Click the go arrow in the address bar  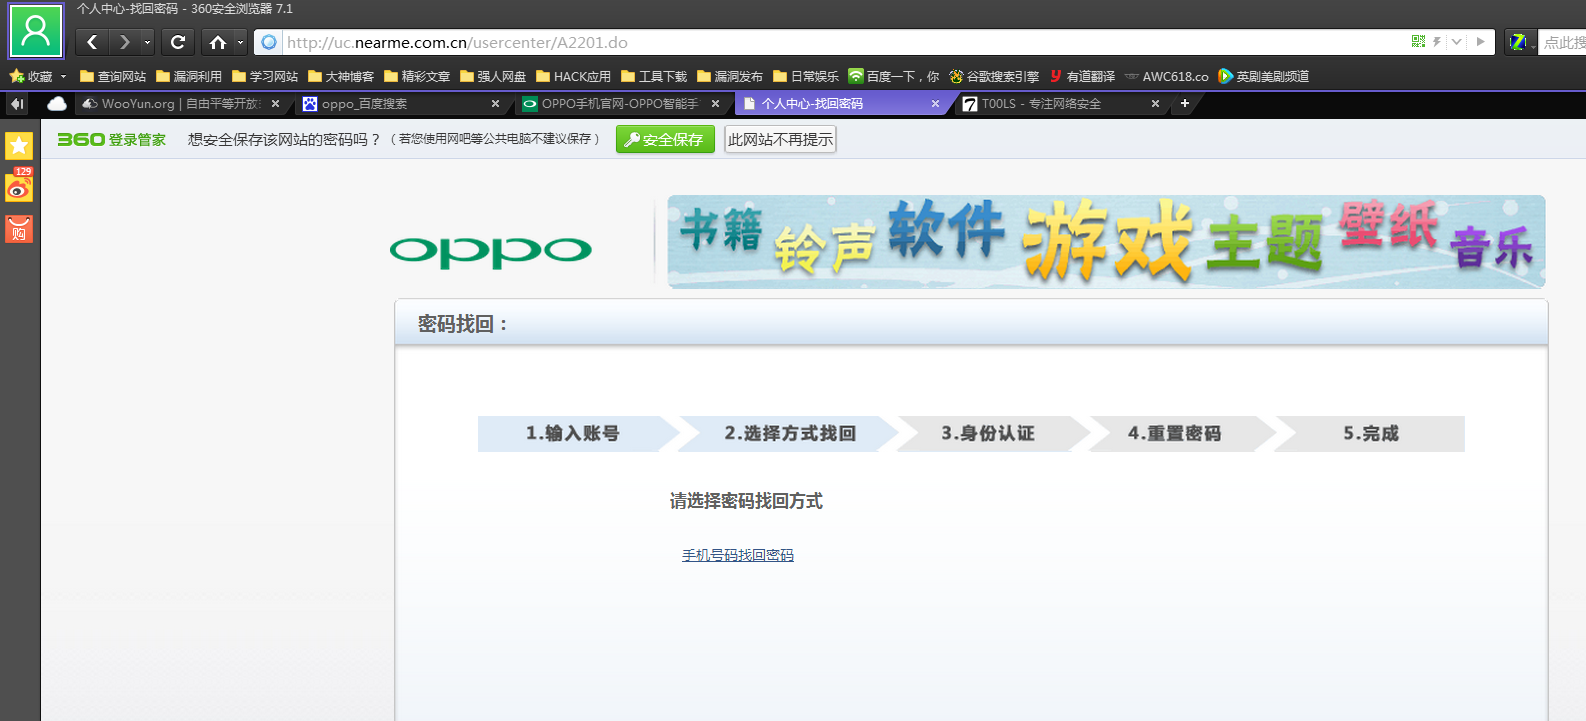1481,42
